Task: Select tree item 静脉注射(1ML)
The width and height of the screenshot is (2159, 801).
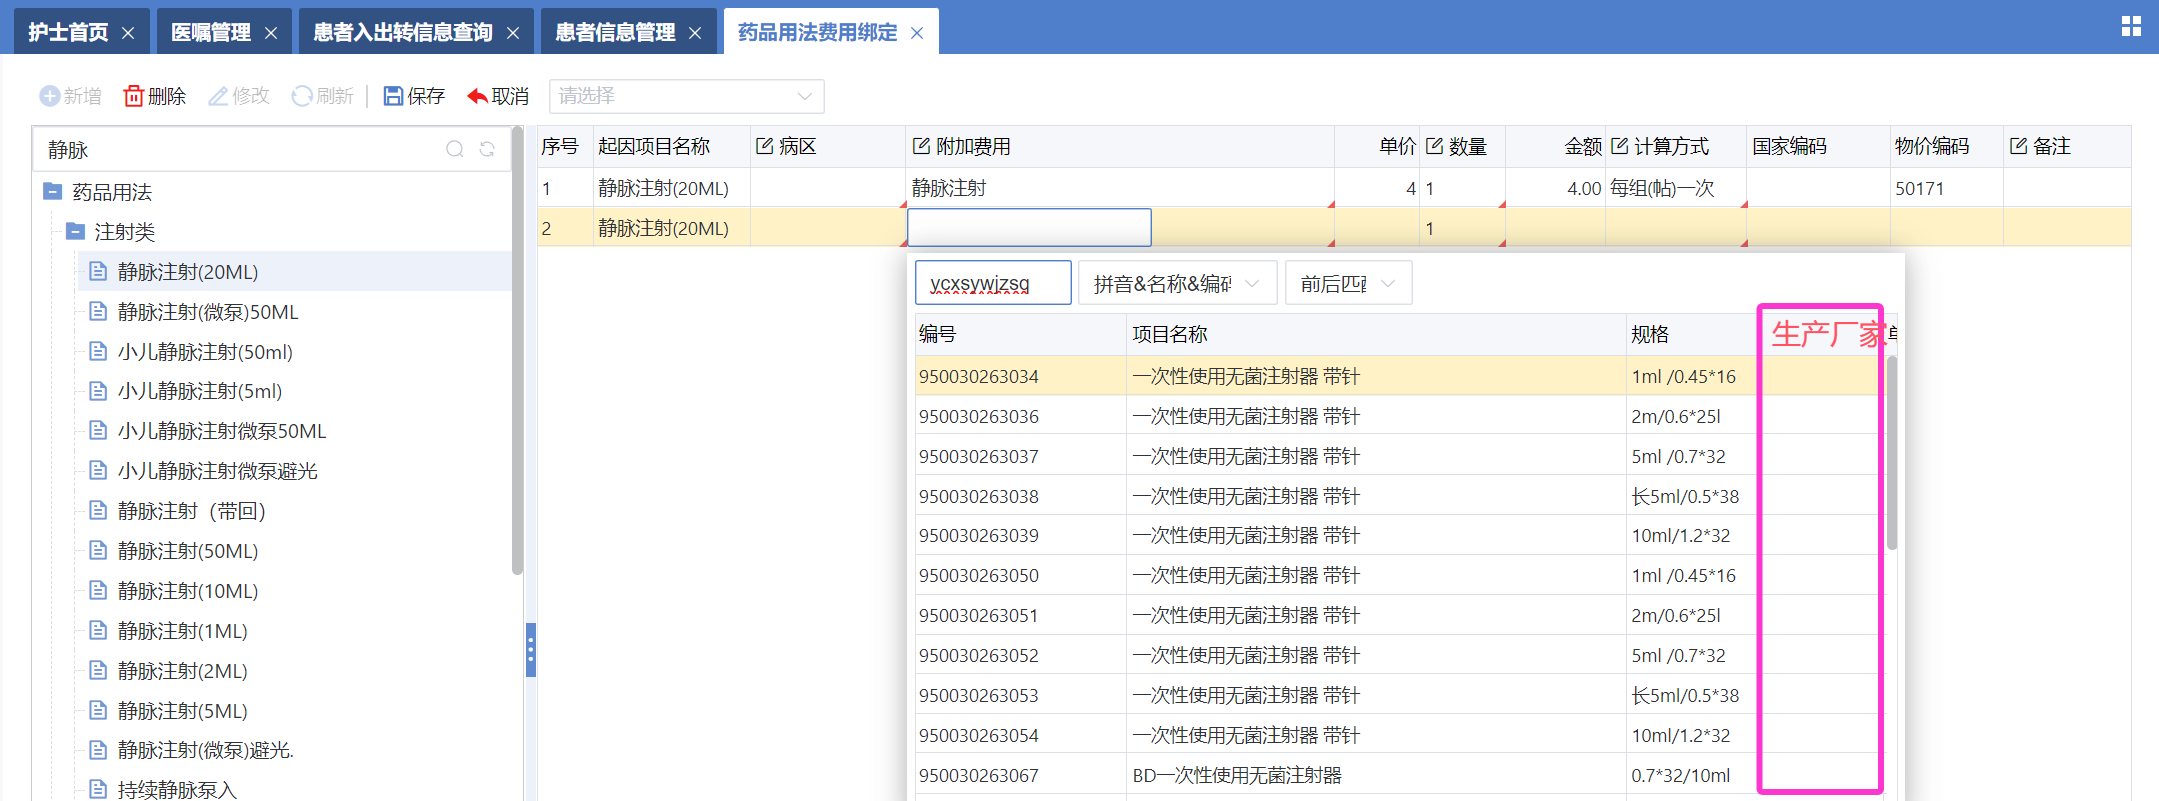Action: click(x=182, y=631)
